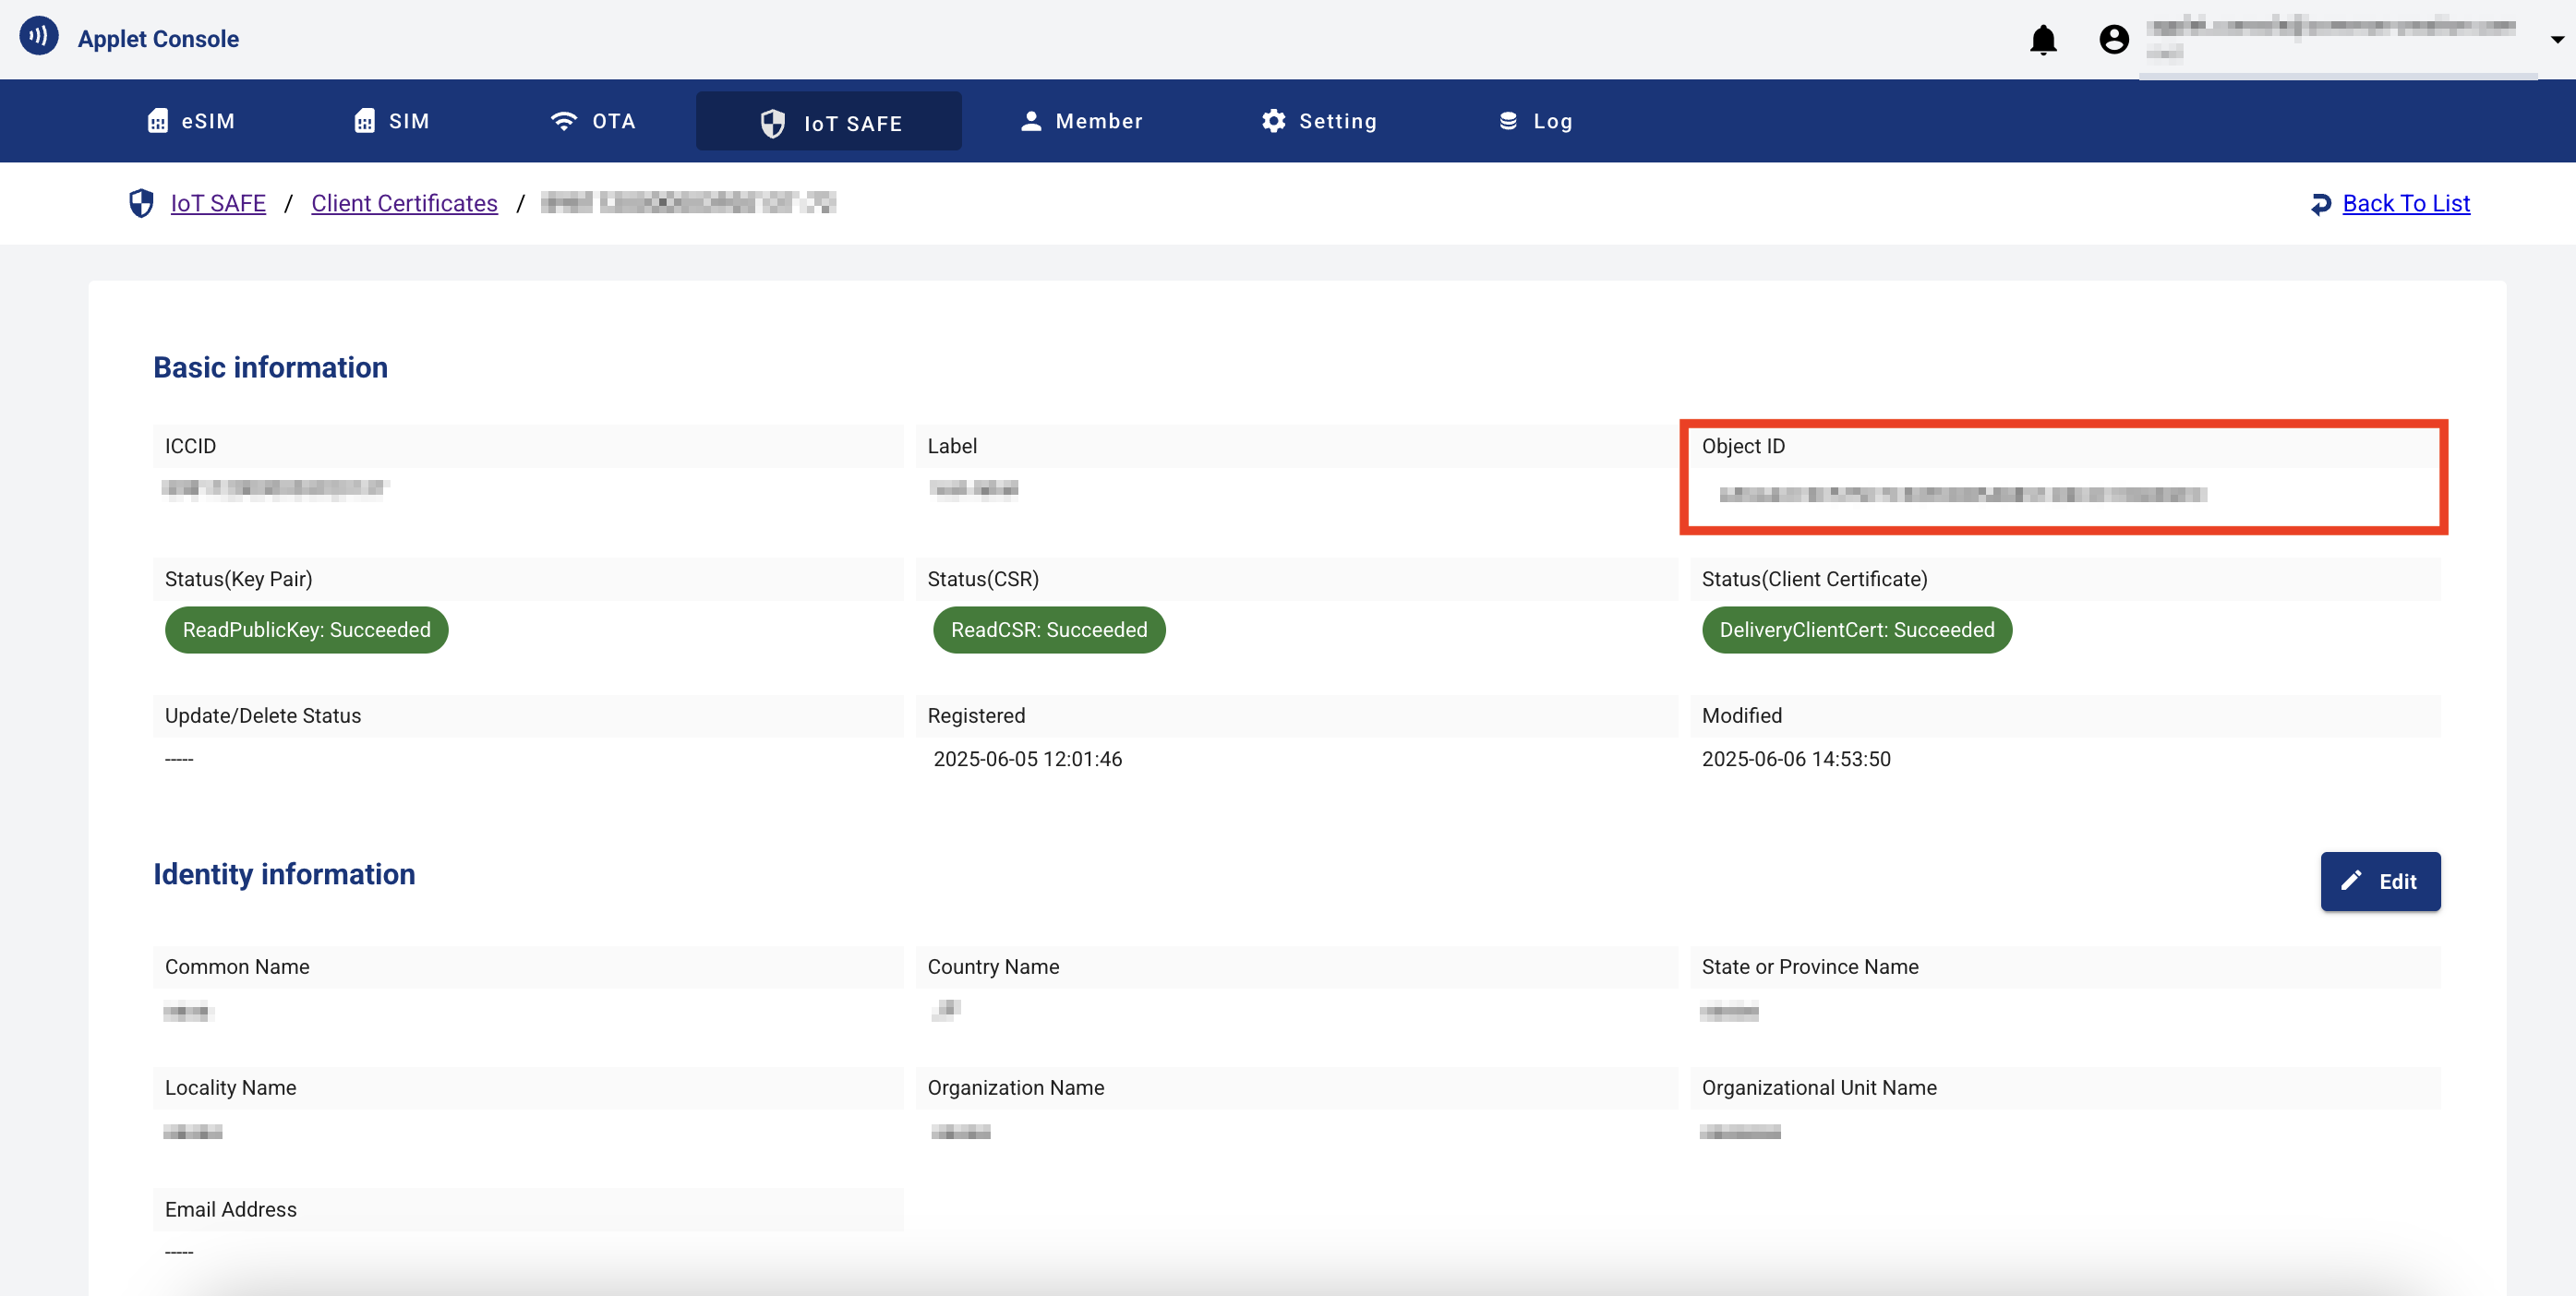The width and height of the screenshot is (2576, 1296).
Task: Switch to the OTA tab
Action: [593, 121]
